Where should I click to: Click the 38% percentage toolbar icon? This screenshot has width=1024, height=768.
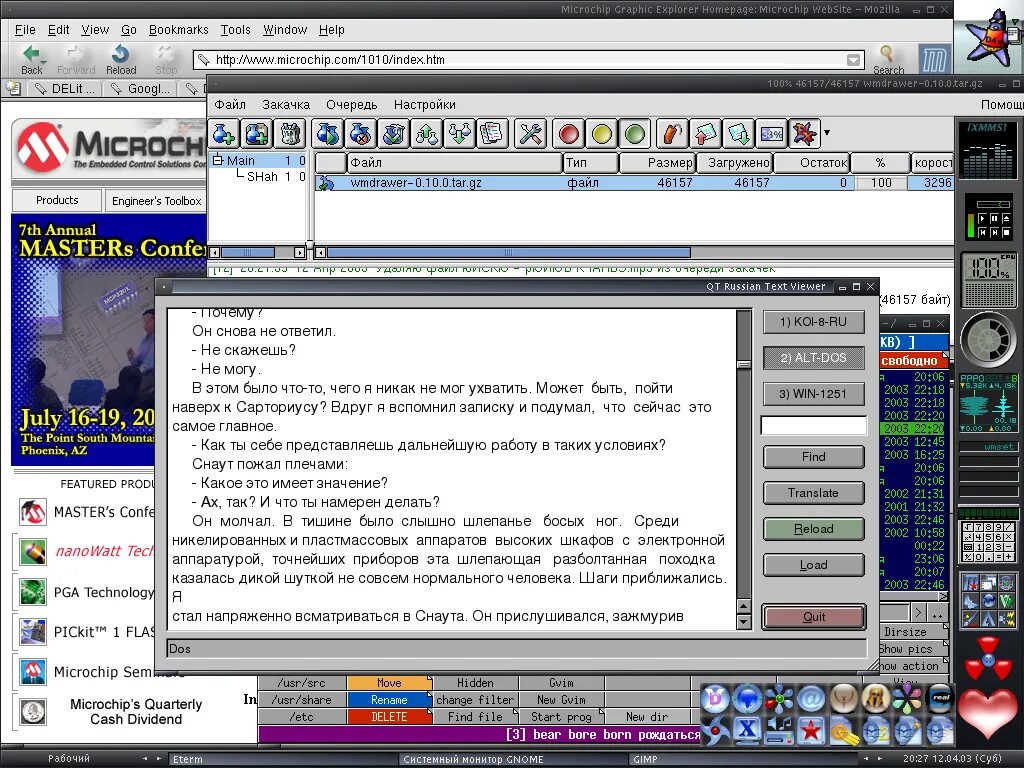(x=772, y=135)
